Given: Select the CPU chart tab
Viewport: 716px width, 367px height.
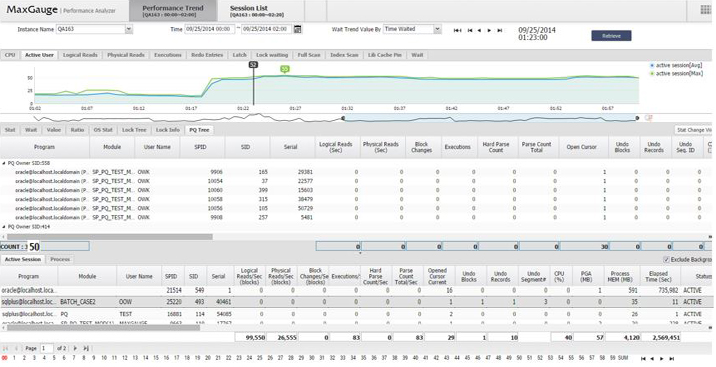Looking at the screenshot, I should tap(10, 55).
